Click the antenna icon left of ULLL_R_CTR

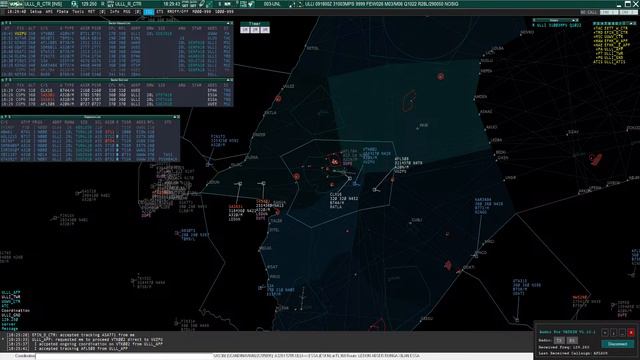click(111, 4)
